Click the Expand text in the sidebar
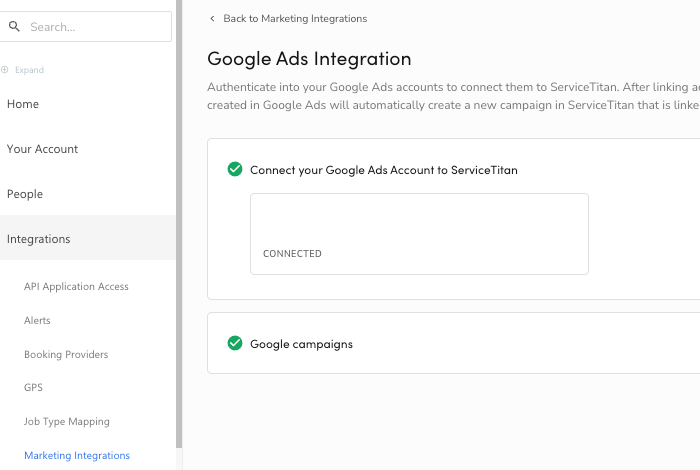This screenshot has width=700, height=470. pyautogui.click(x=29, y=70)
